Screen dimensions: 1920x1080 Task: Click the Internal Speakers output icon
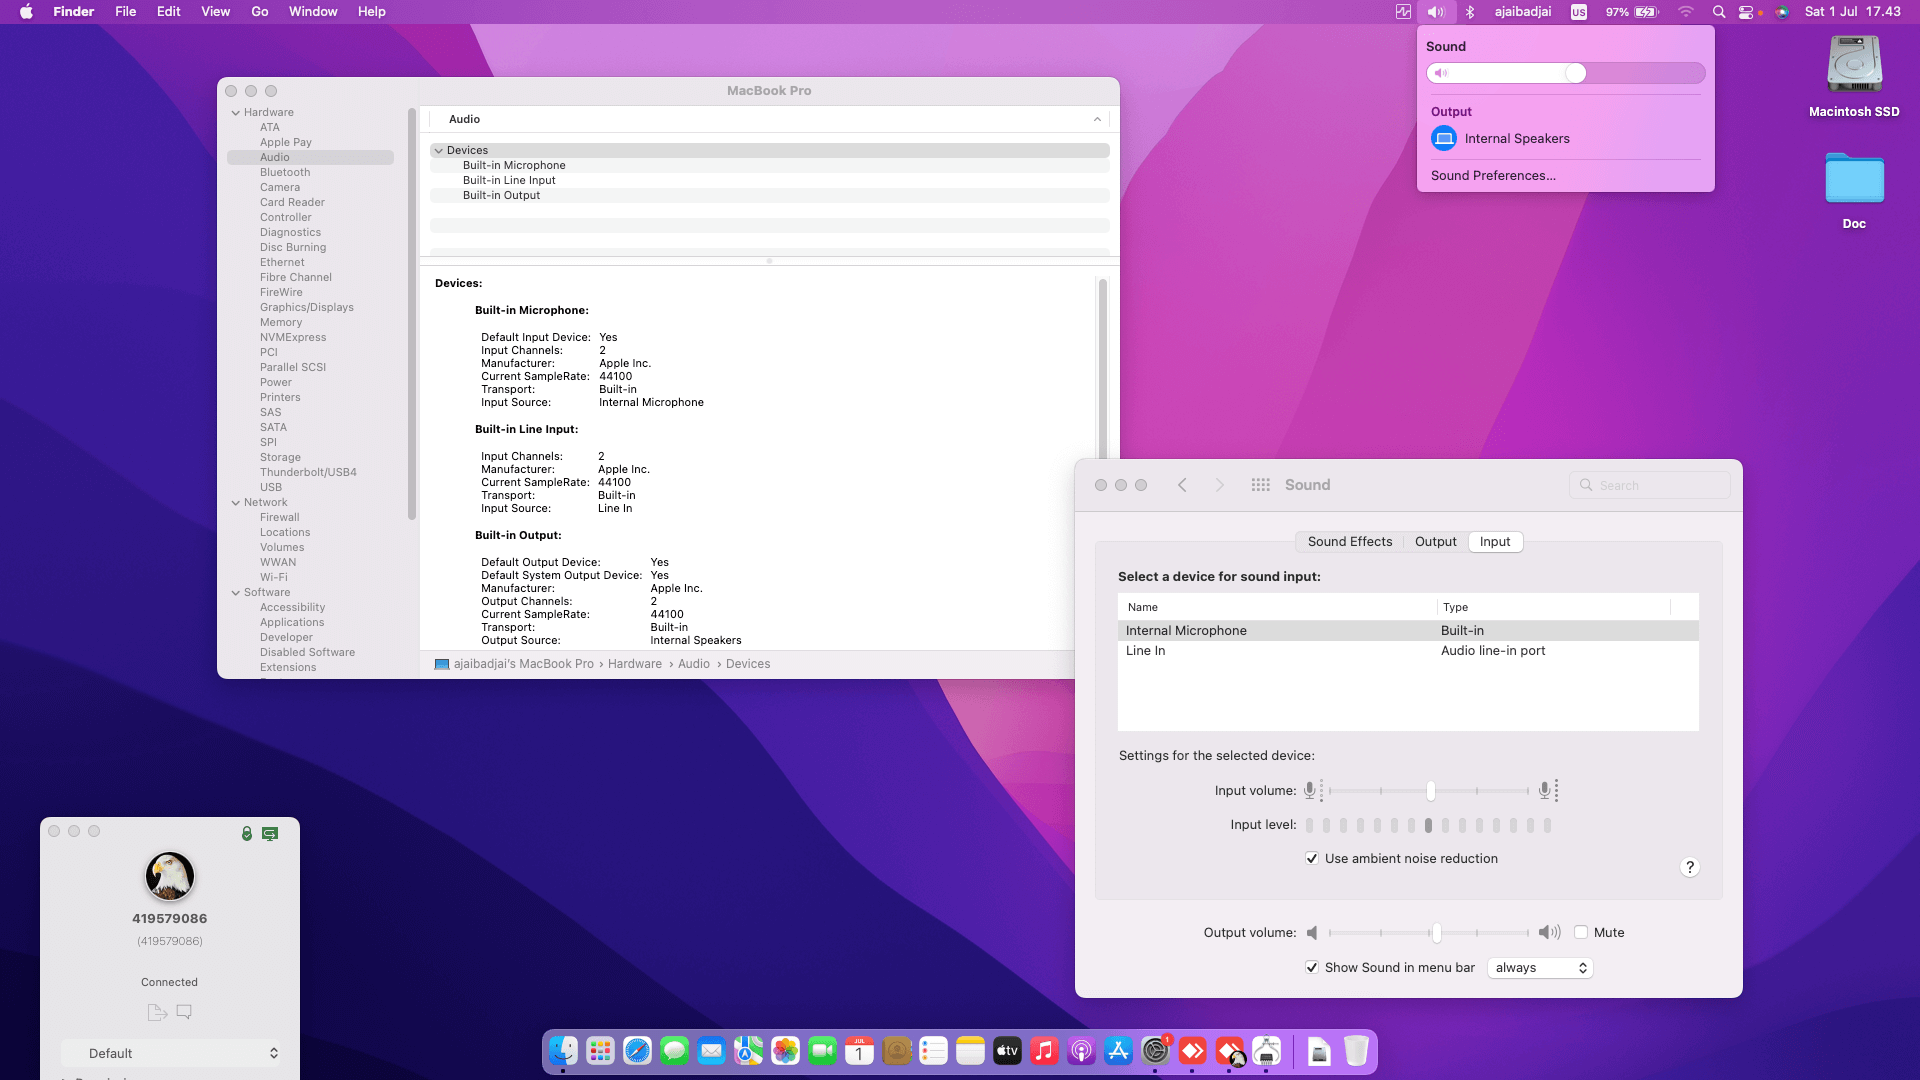click(1444, 139)
